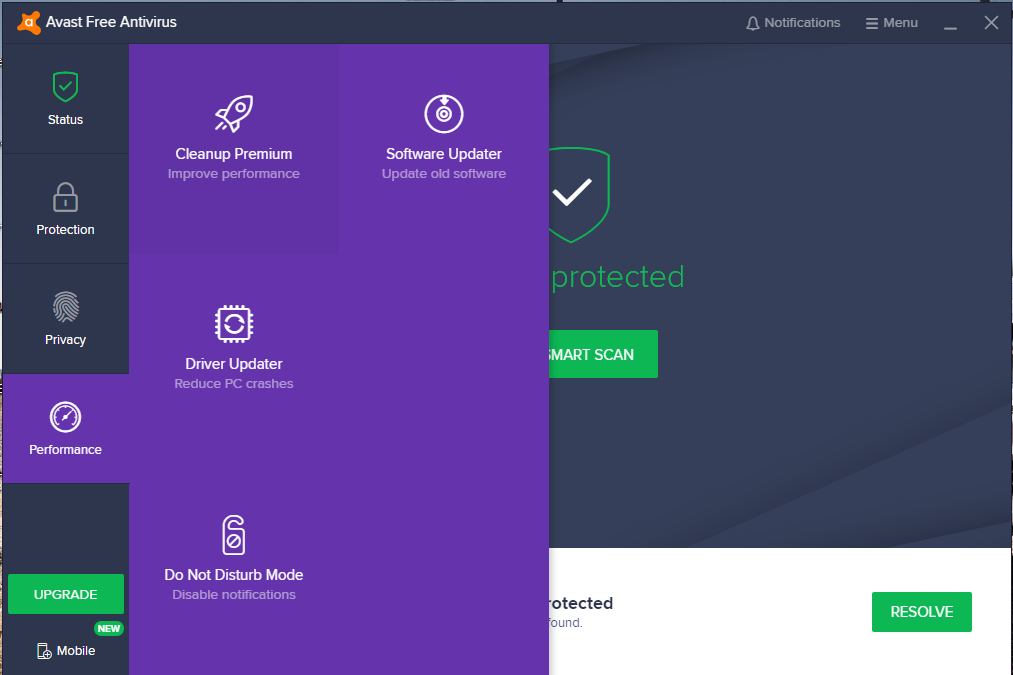Open the Menu label in title bar
This screenshot has width=1013, height=675.
901,23
